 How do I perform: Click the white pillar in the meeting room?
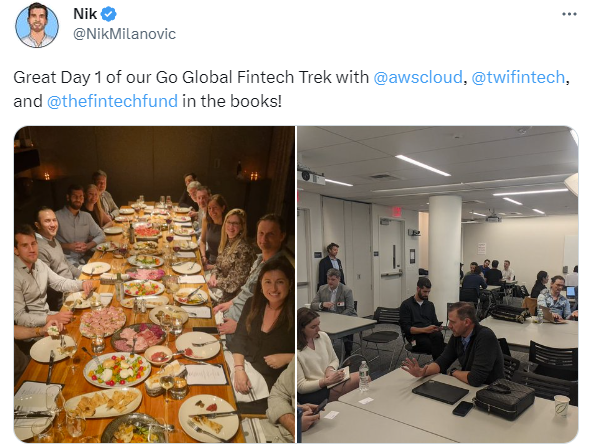click(445, 255)
